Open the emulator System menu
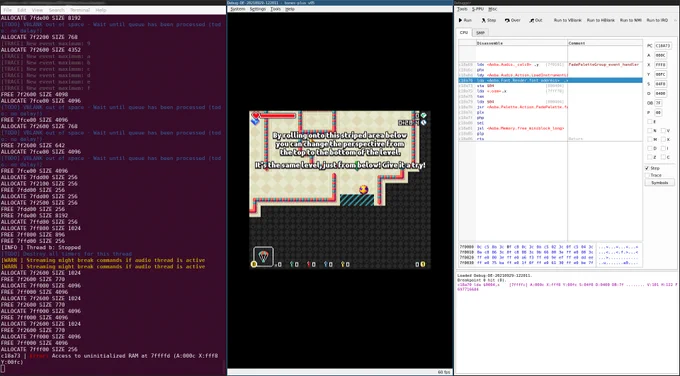 click(238, 9)
